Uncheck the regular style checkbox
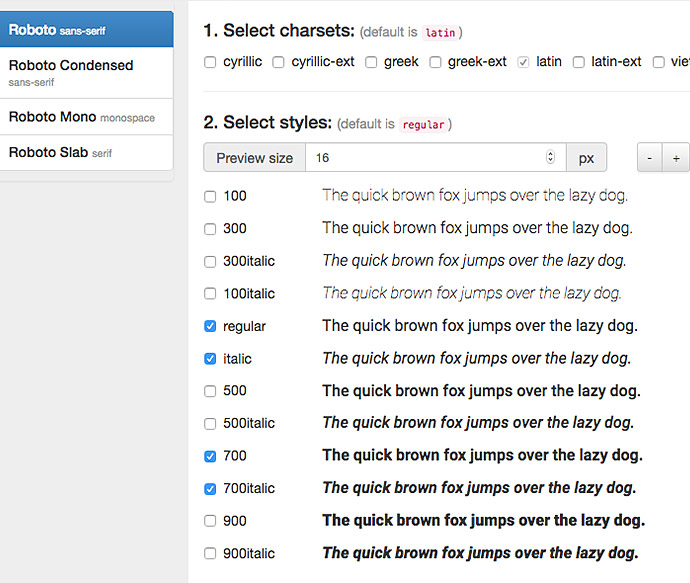 (210, 326)
